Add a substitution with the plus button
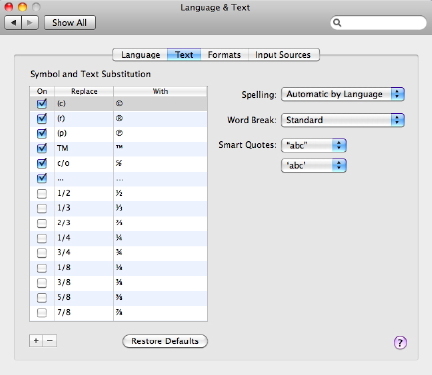432x375 pixels. [36, 341]
